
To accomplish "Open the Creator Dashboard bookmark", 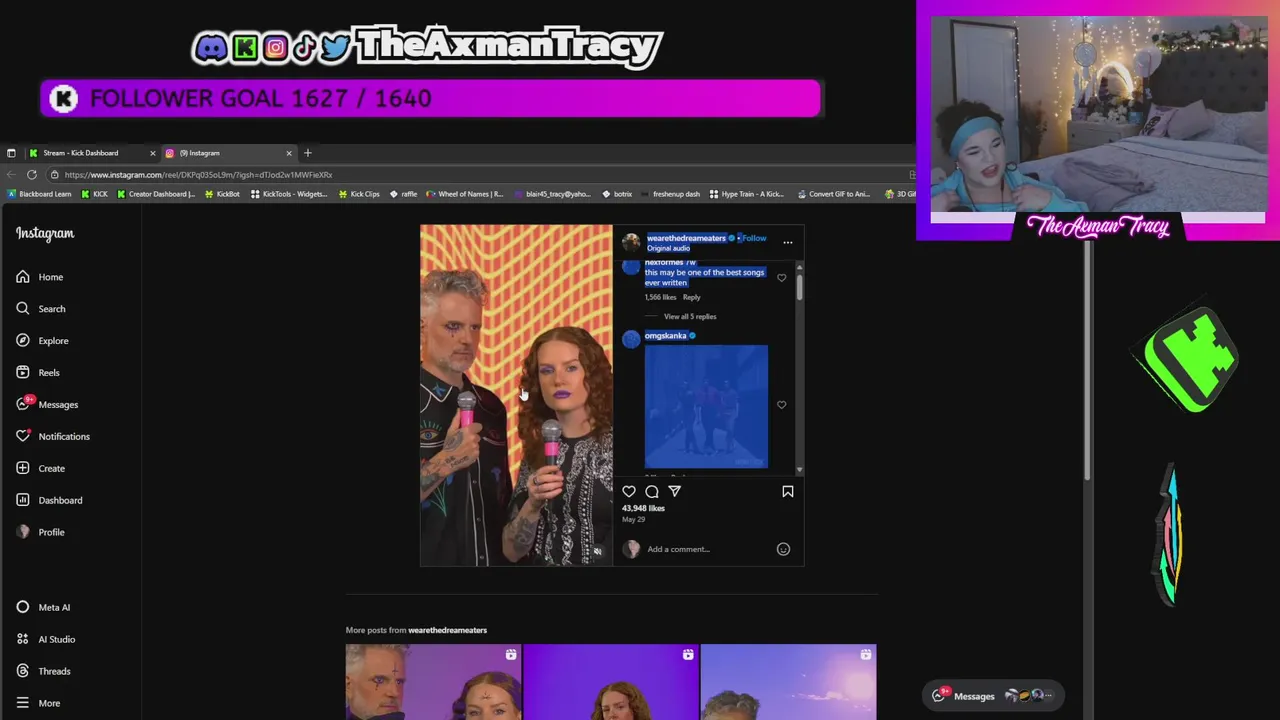I will coord(156,194).
